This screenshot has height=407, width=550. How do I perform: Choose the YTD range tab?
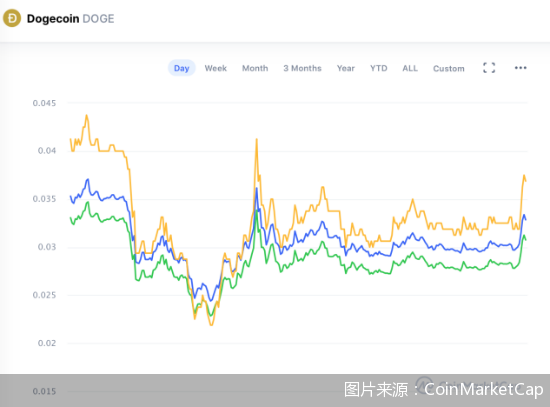[379, 68]
